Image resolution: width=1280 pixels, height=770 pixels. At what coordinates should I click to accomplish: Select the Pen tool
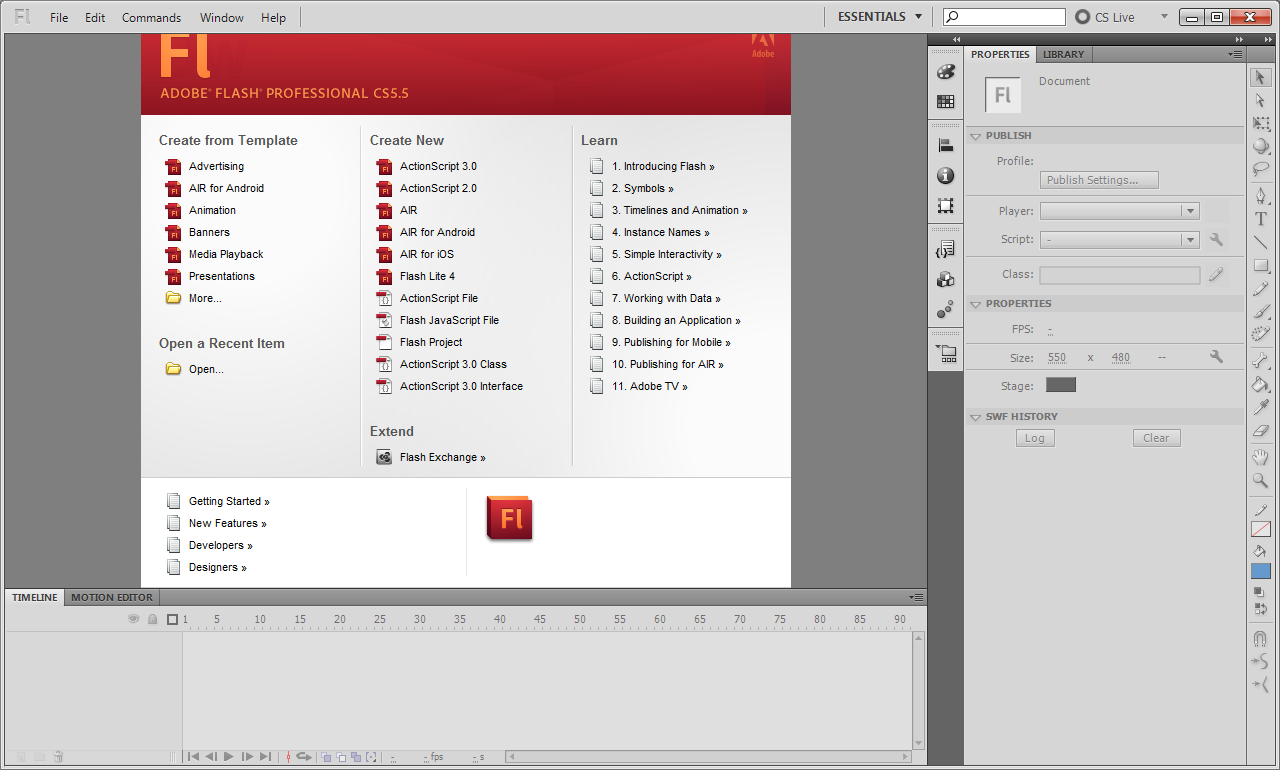[x=1260, y=196]
